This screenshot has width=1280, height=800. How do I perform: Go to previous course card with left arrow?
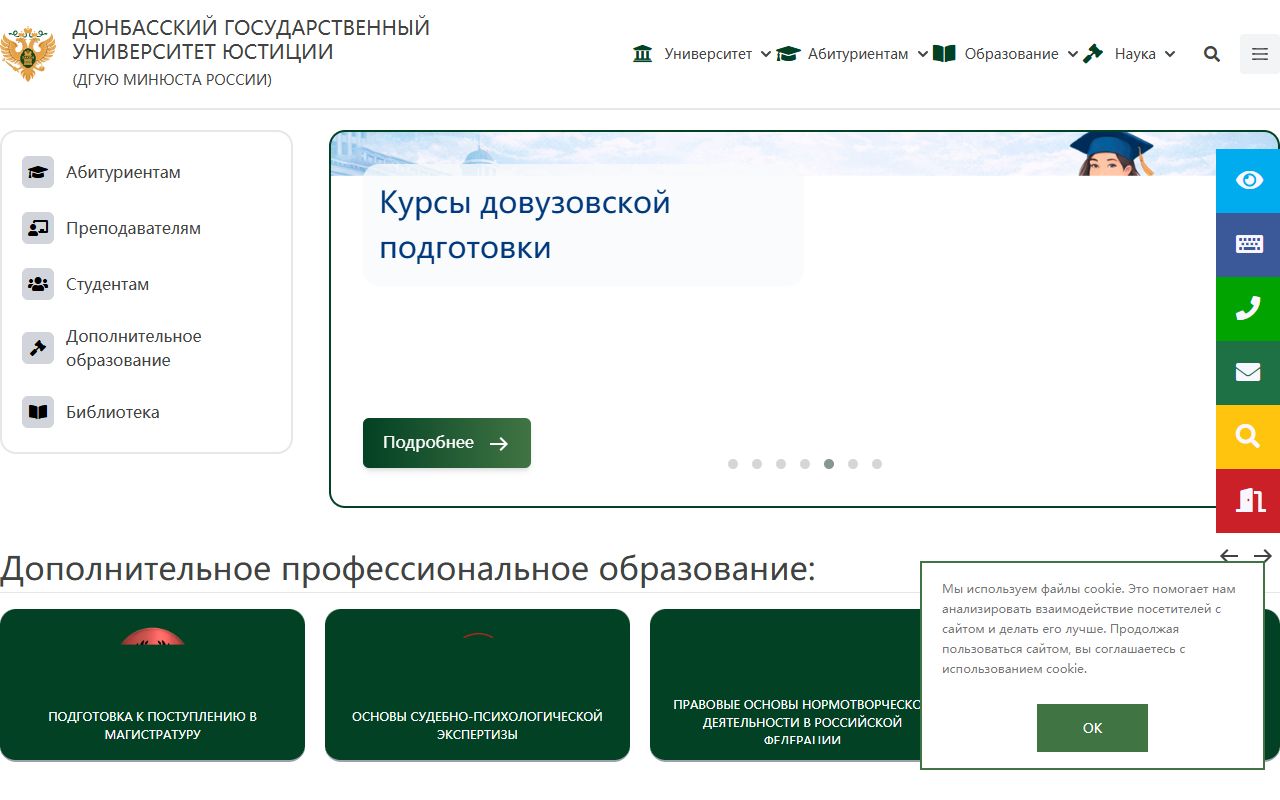1229,556
